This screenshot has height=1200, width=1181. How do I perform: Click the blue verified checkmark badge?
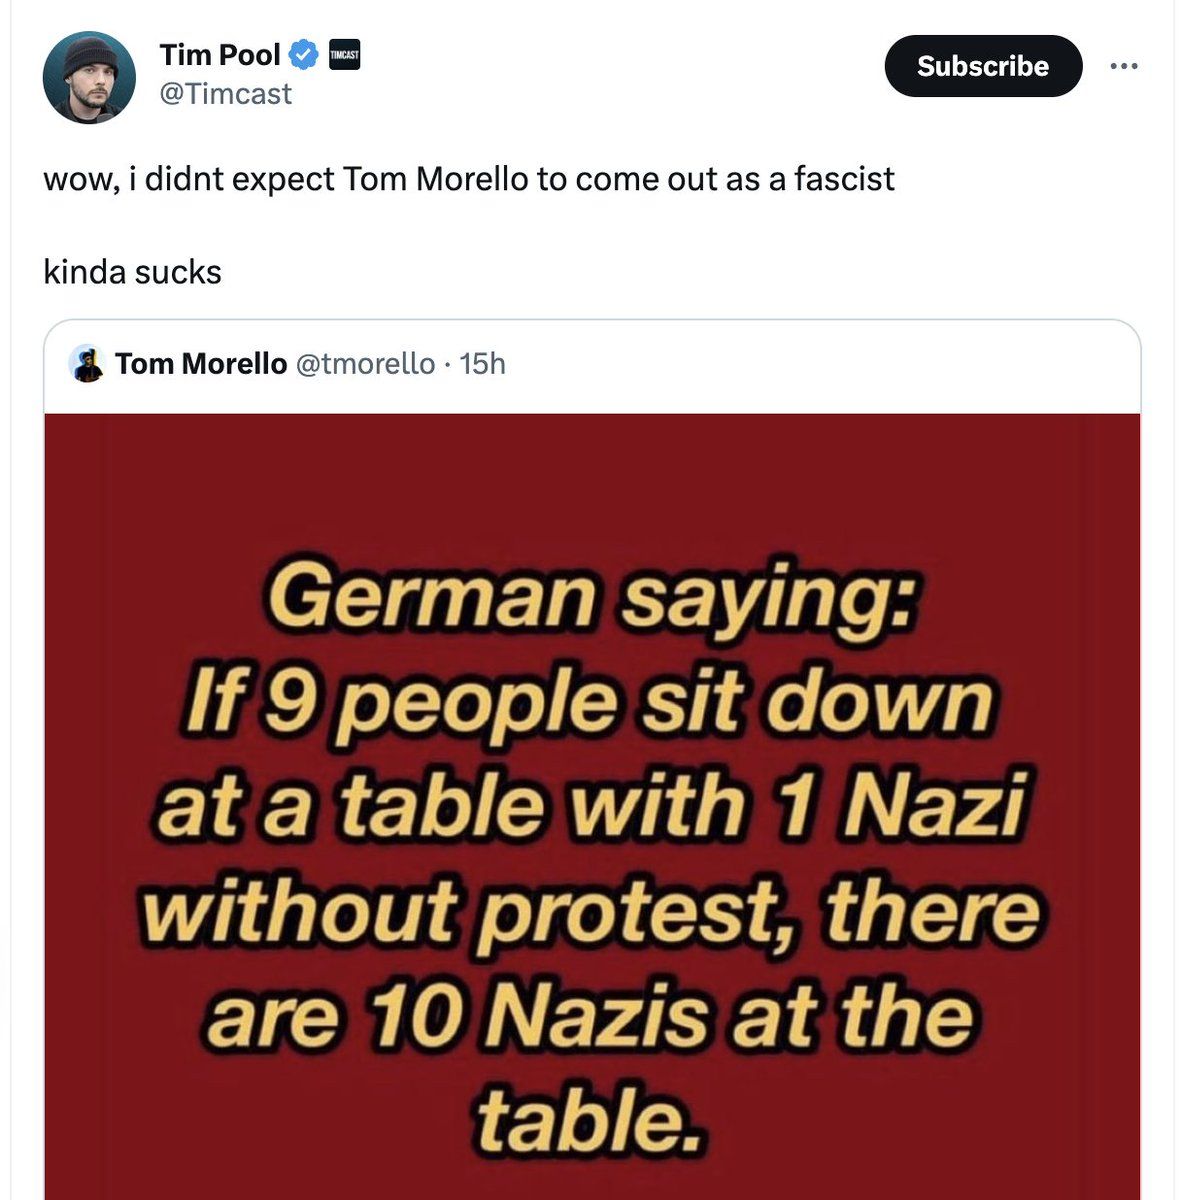(304, 55)
